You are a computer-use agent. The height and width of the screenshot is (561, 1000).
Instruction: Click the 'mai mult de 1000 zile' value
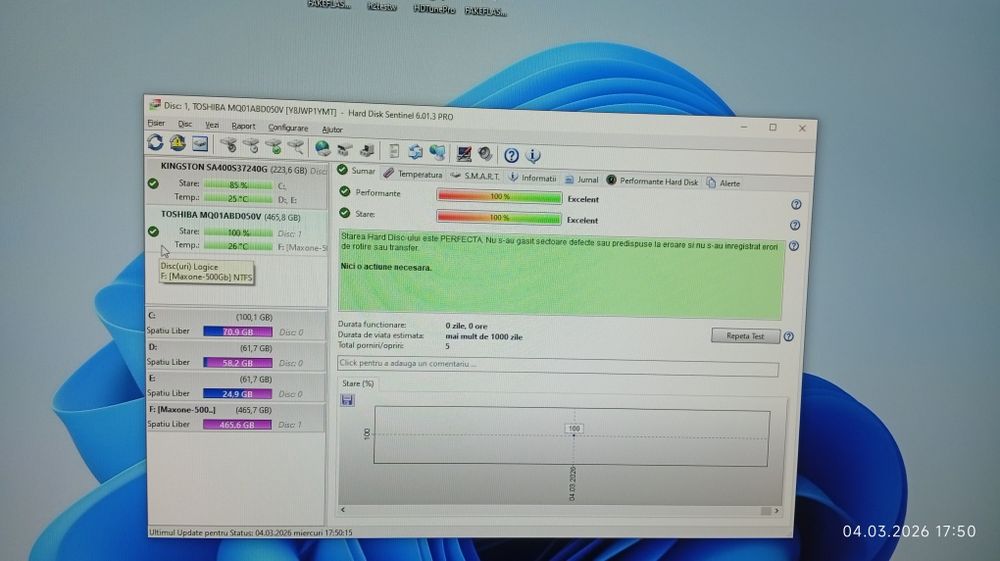tap(484, 337)
